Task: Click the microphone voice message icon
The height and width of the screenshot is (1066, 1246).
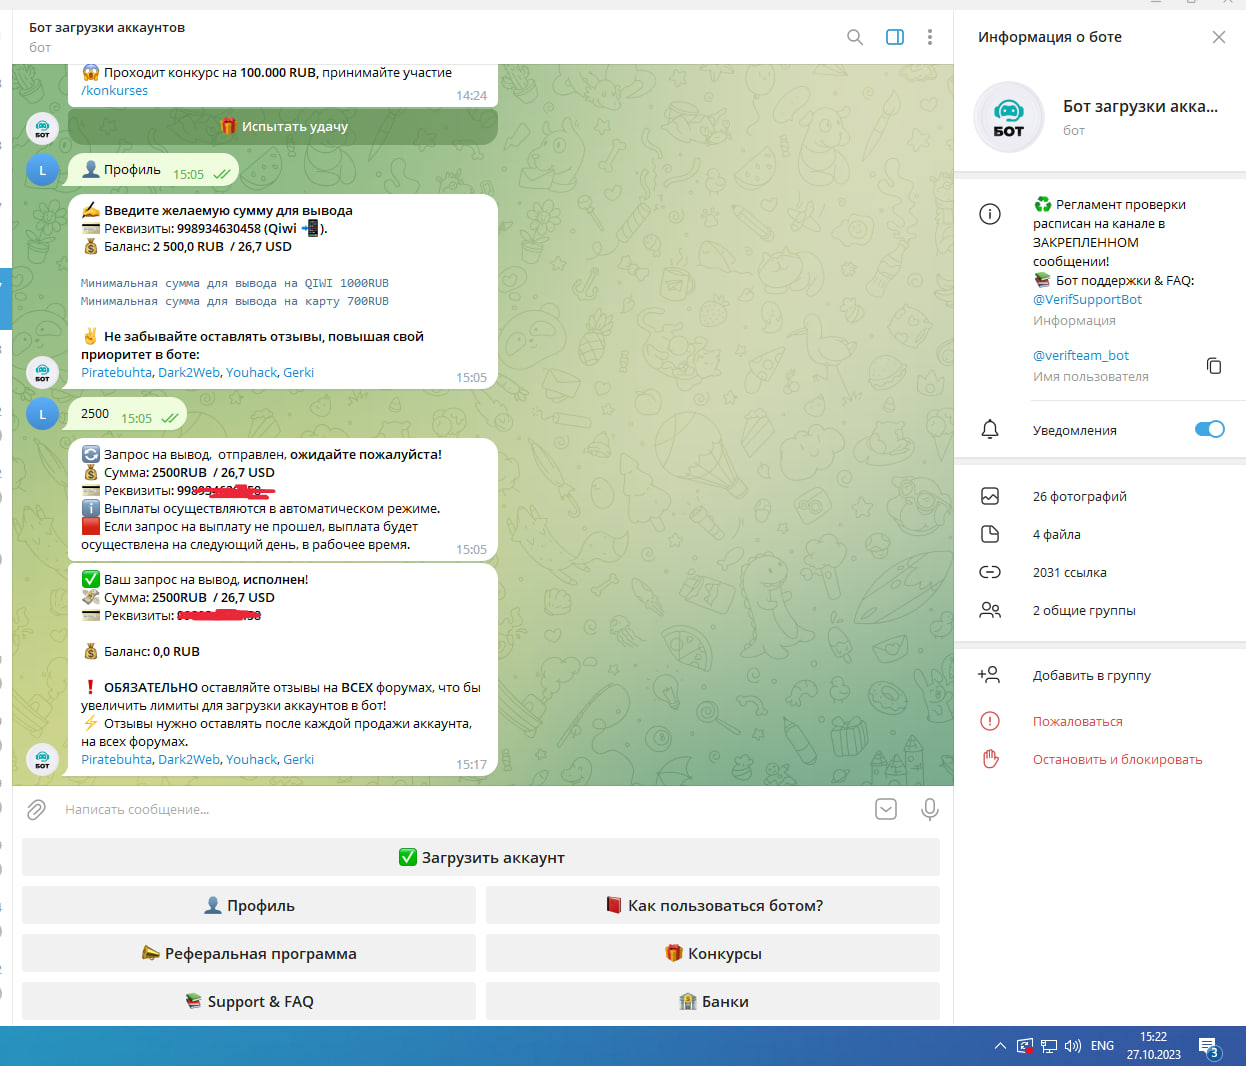Action: tap(929, 809)
